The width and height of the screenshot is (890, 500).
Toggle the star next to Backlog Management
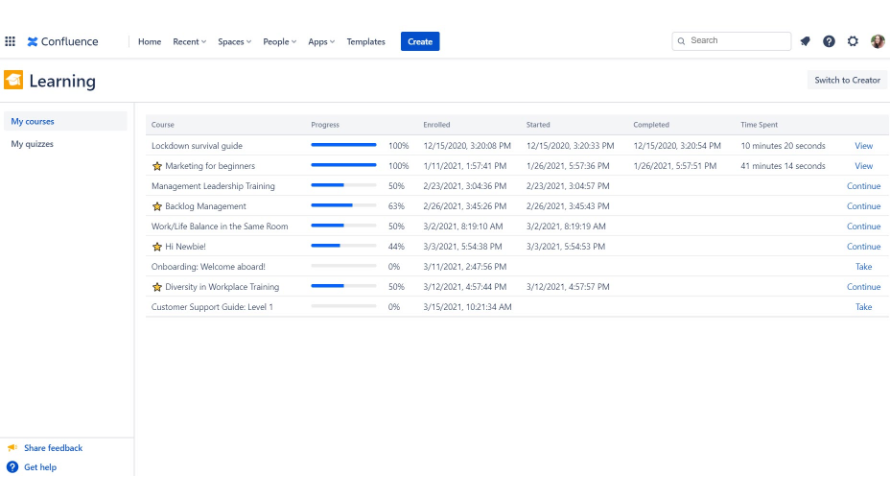pyautogui.click(x=157, y=206)
